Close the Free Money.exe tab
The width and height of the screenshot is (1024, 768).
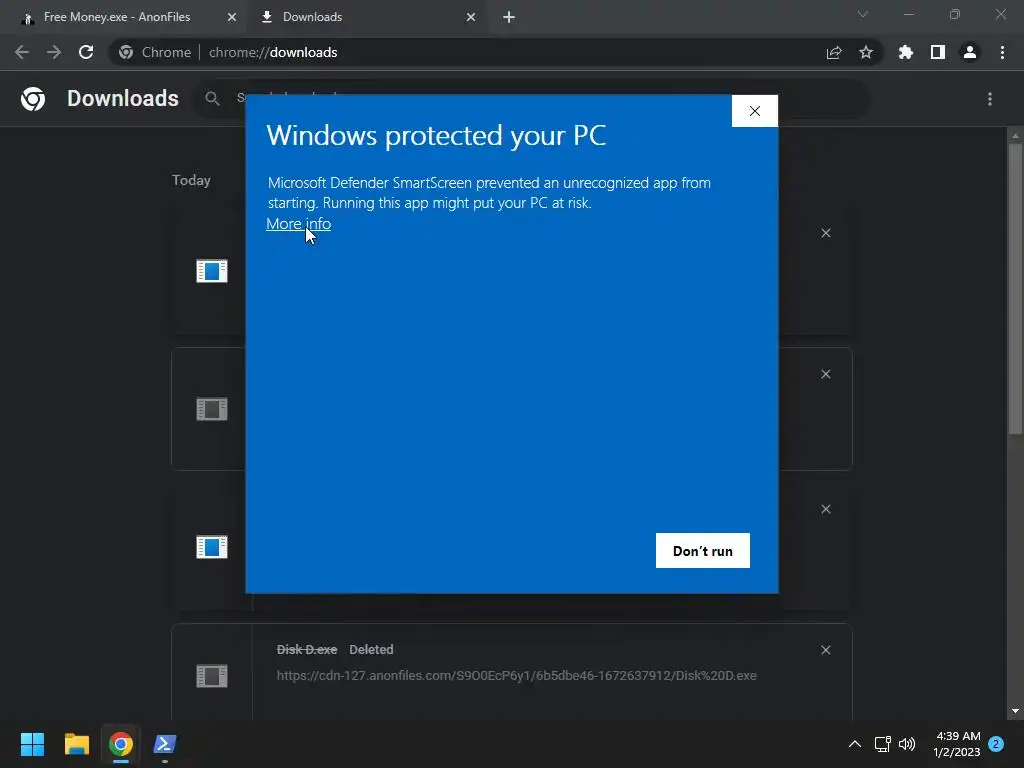pyautogui.click(x=232, y=17)
